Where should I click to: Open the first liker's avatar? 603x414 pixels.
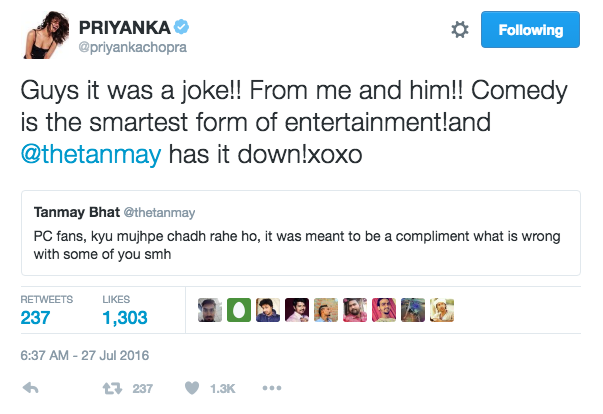pyautogui.click(x=209, y=311)
